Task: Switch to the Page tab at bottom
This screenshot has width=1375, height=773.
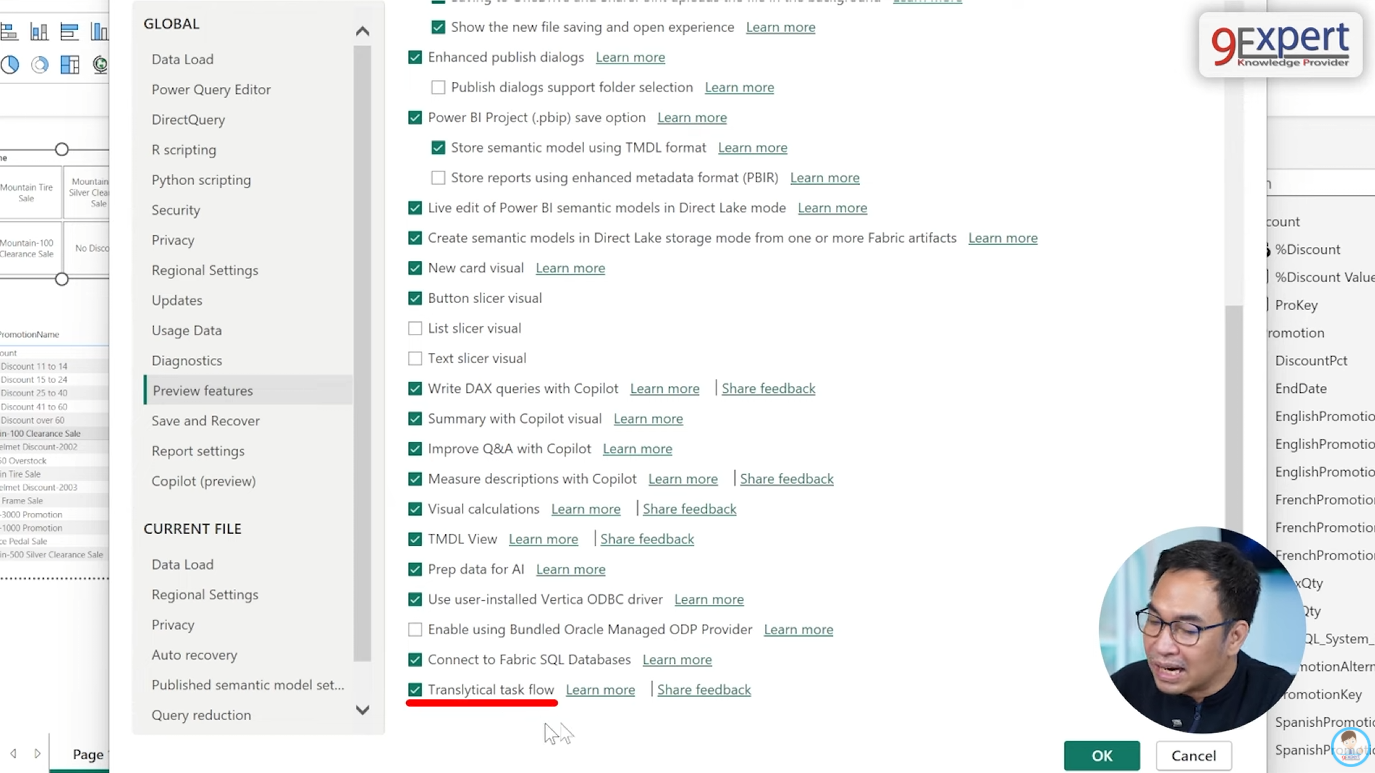Action: pyautogui.click(x=87, y=754)
